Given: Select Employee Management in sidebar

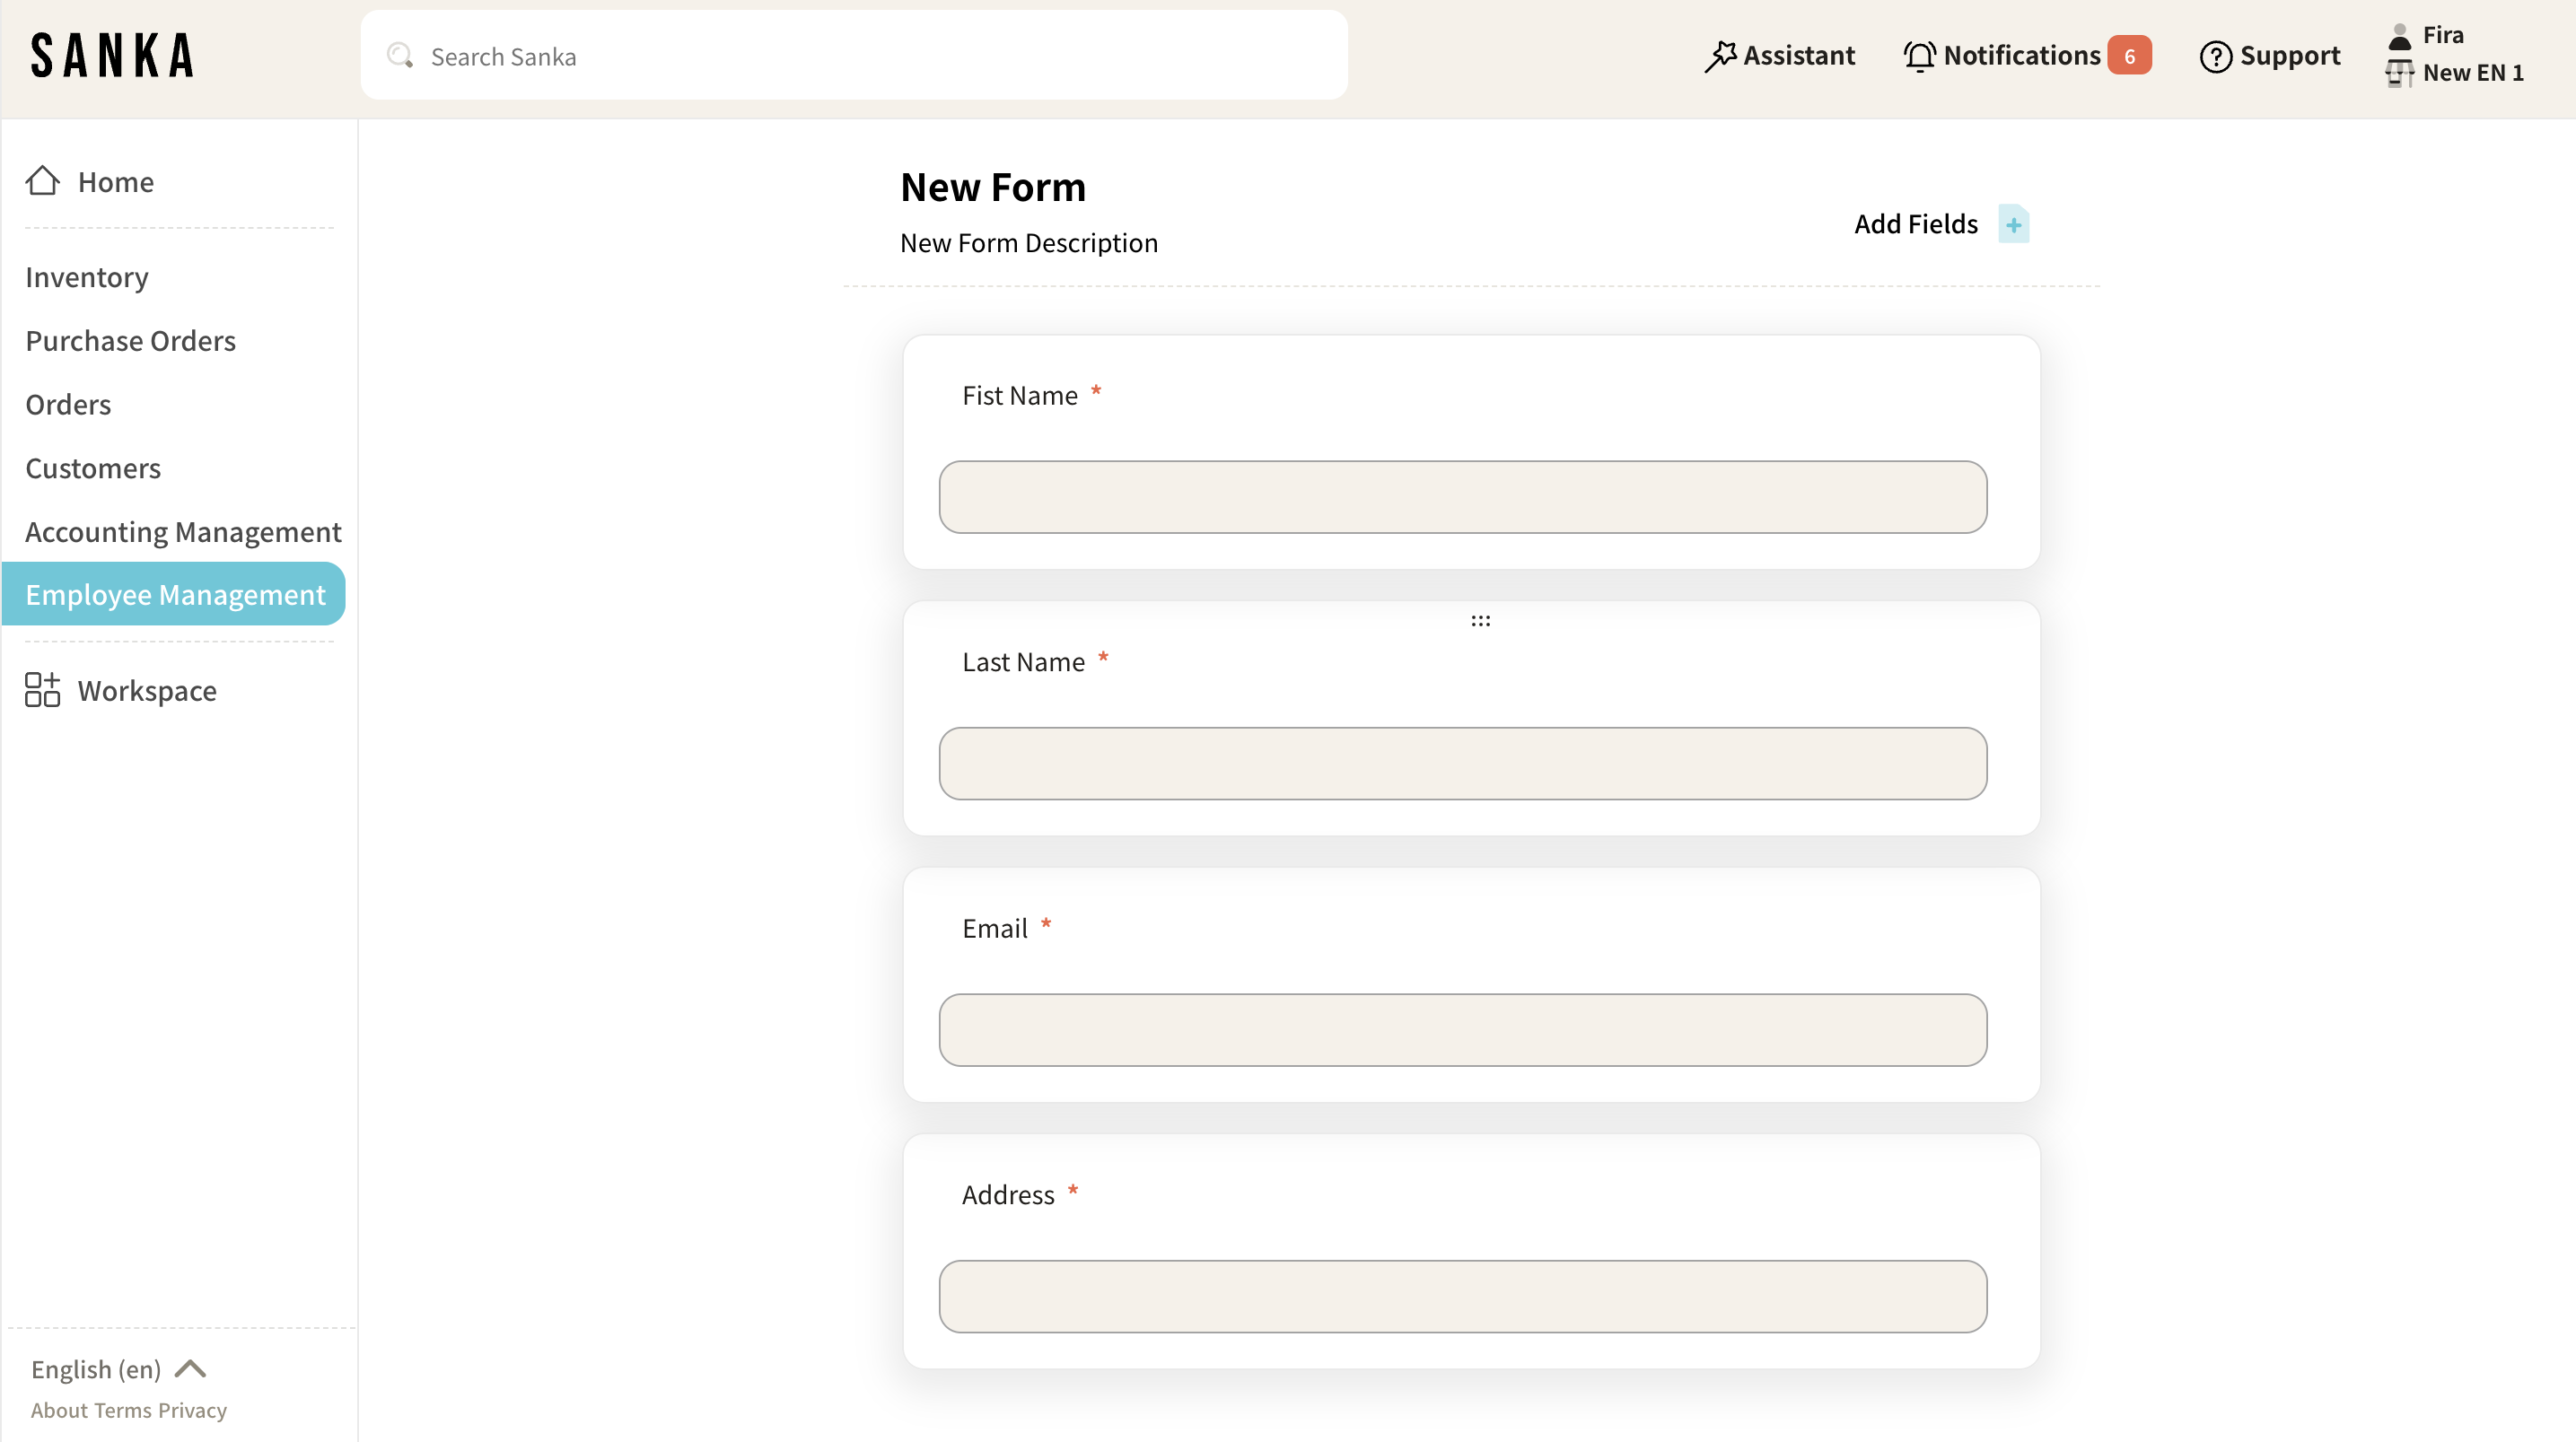Looking at the screenshot, I should pos(175,594).
